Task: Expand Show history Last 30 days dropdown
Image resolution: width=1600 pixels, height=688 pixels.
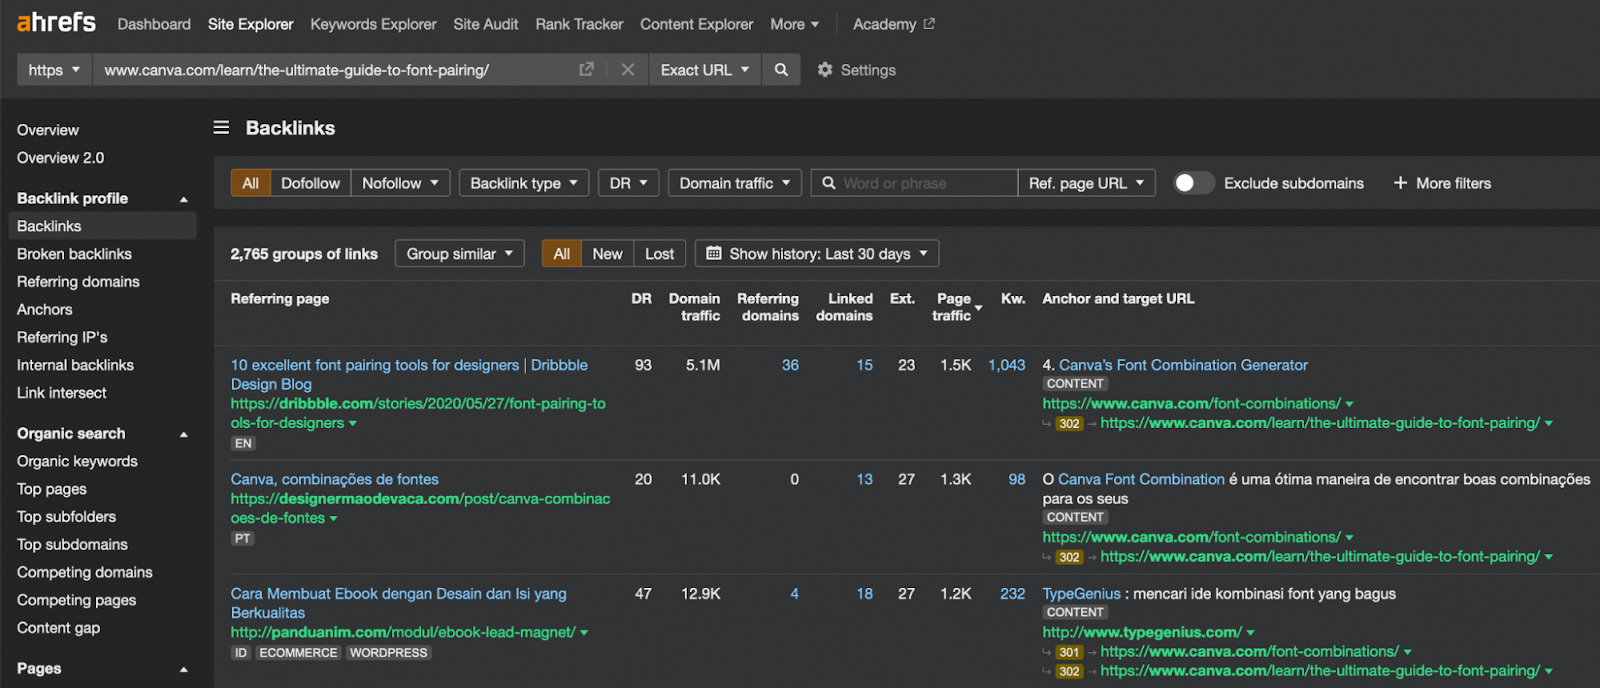Action: pyautogui.click(x=817, y=254)
